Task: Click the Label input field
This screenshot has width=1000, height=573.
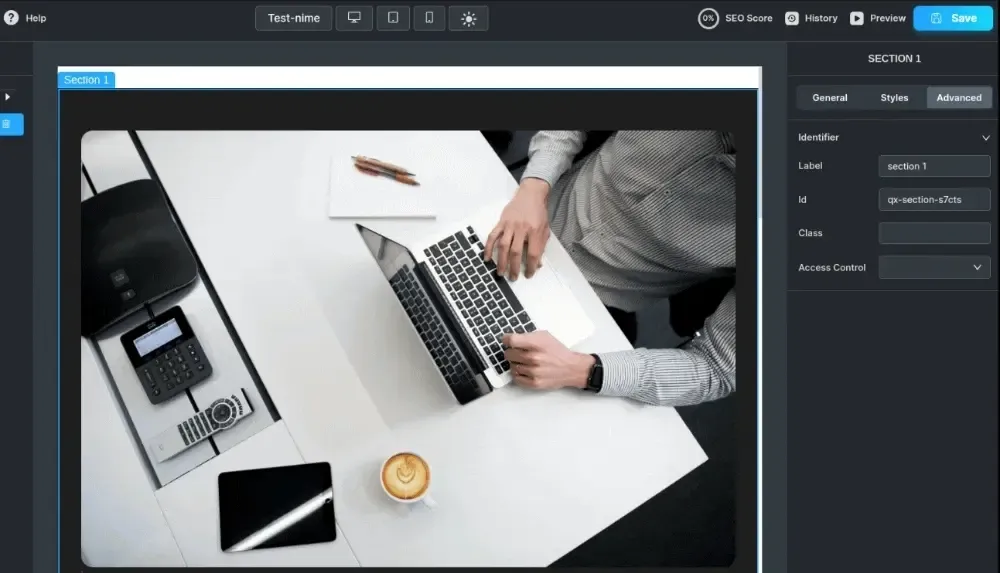Action: pyautogui.click(x=934, y=166)
